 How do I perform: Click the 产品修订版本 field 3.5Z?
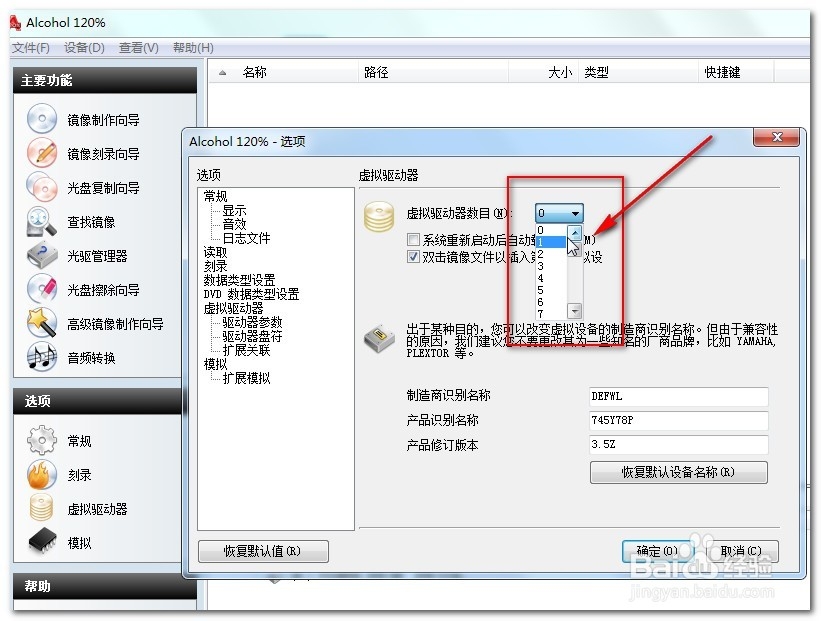coord(679,444)
